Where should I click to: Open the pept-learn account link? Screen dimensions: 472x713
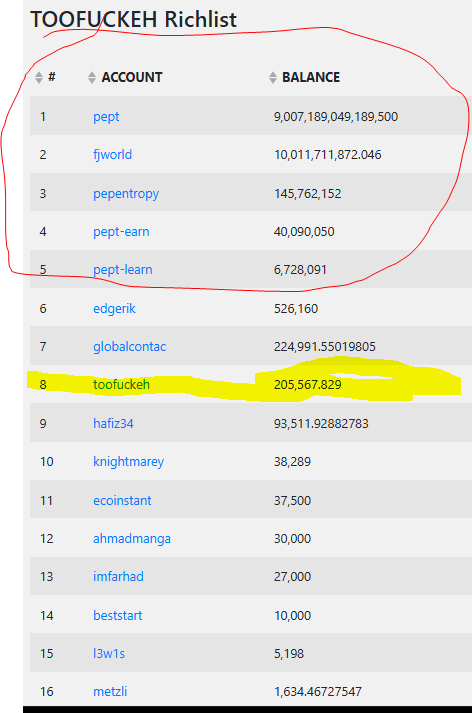click(x=123, y=270)
